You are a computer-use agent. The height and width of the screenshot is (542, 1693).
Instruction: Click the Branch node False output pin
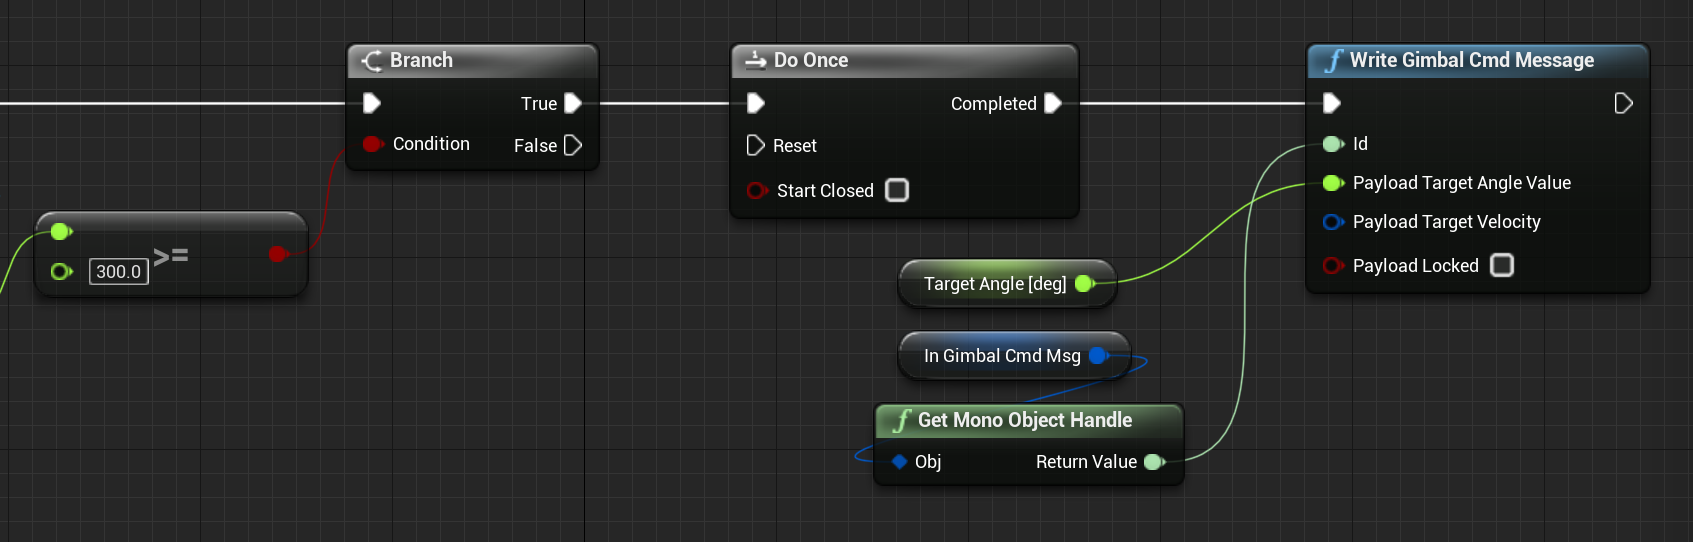point(573,145)
